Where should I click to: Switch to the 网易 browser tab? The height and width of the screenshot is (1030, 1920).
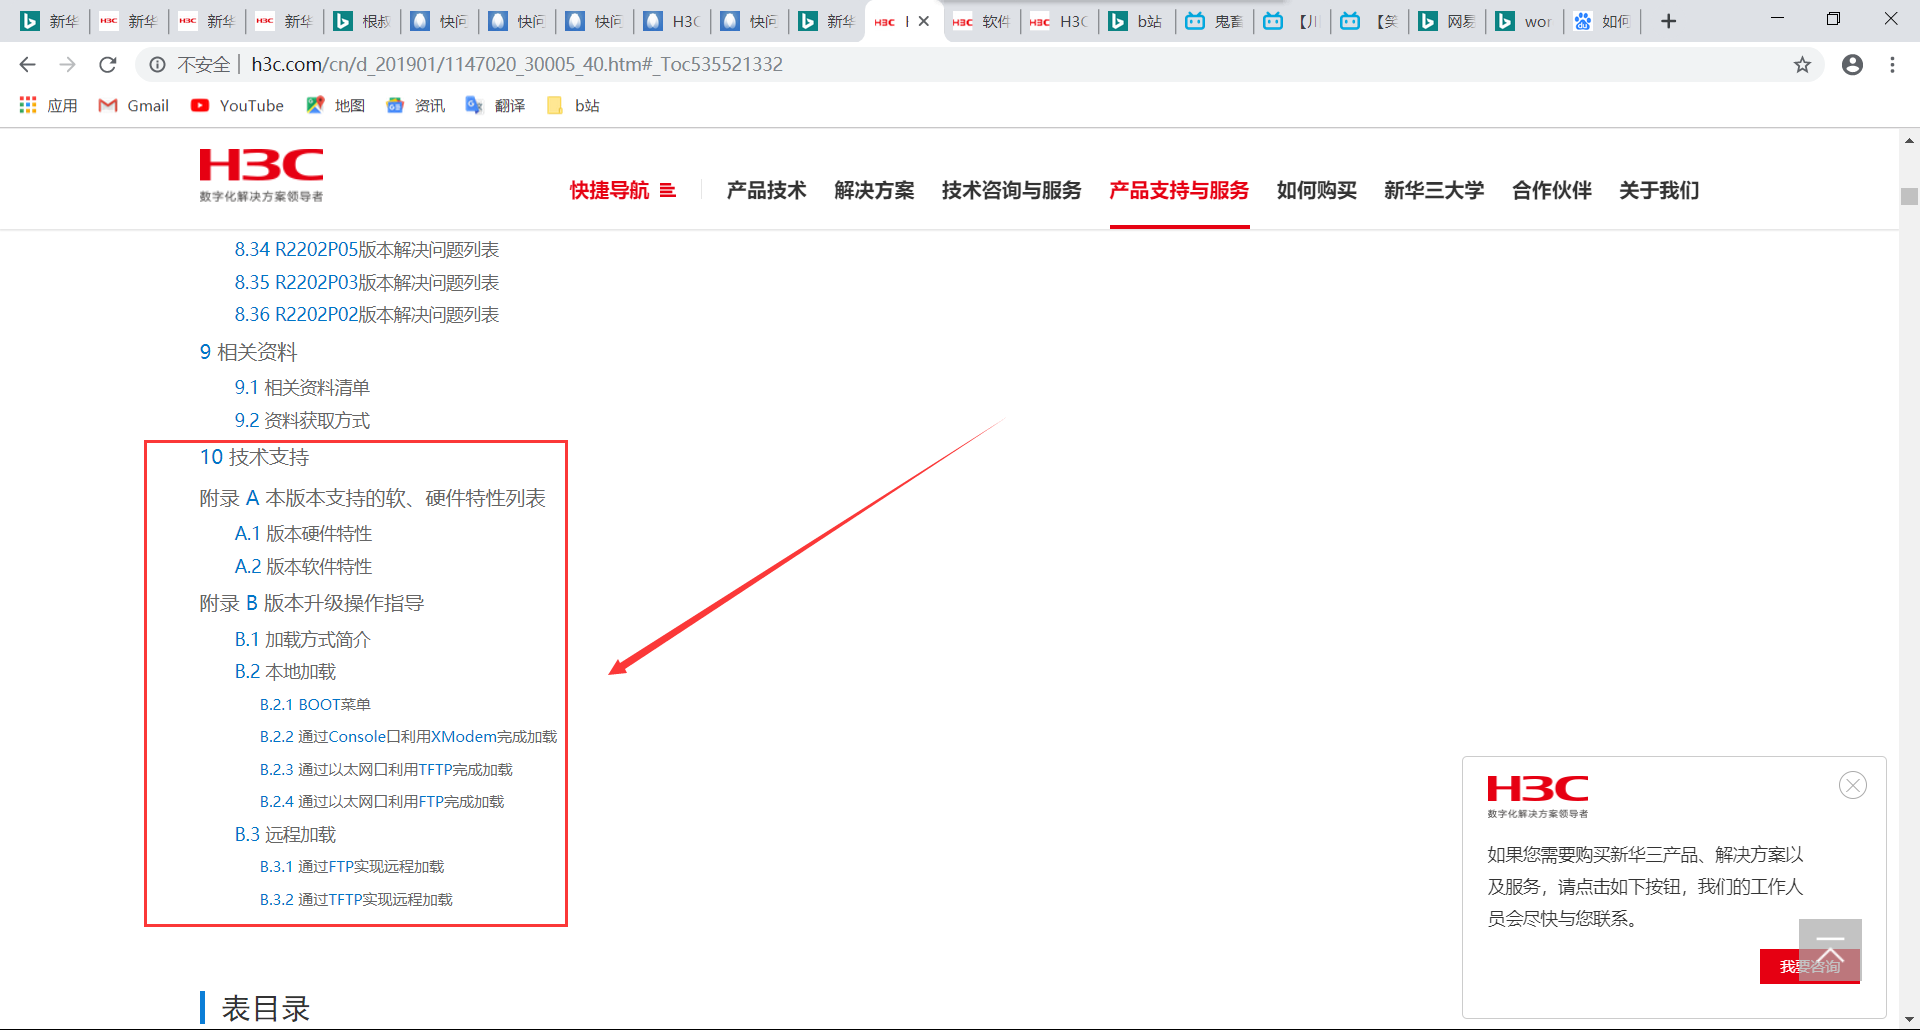tap(1446, 21)
